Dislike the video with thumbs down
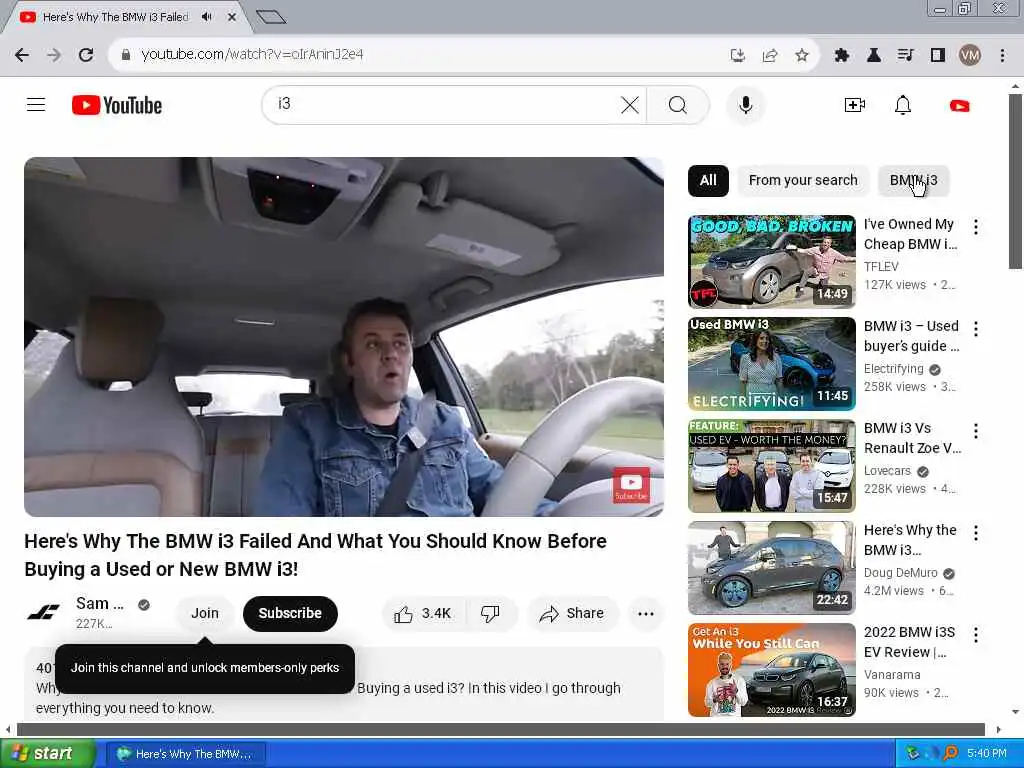Image resolution: width=1024 pixels, height=768 pixels. pos(490,613)
